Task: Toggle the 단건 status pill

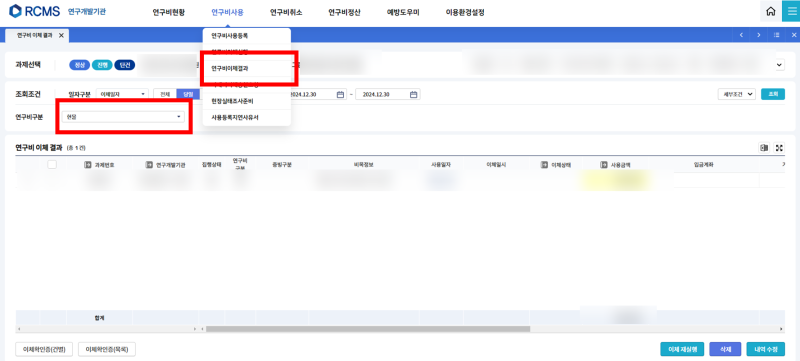Action: [124, 65]
